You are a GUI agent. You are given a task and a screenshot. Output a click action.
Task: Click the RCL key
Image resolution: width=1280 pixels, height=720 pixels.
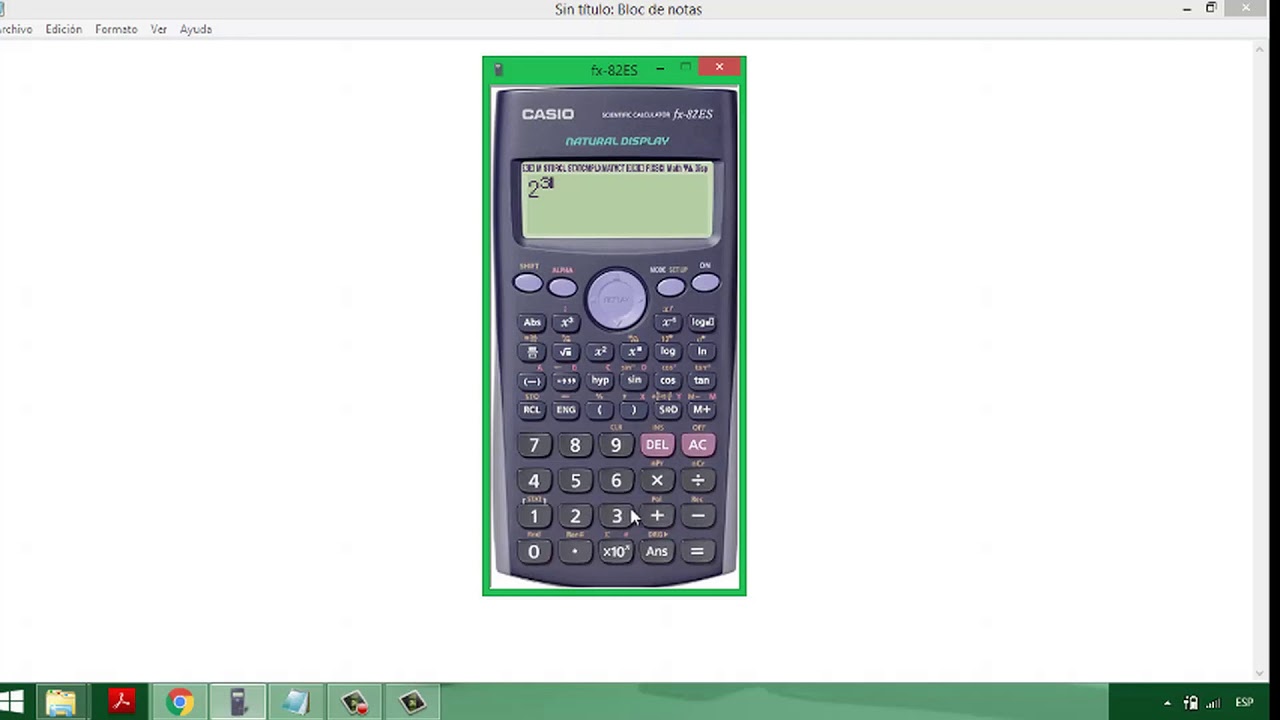tap(532, 410)
